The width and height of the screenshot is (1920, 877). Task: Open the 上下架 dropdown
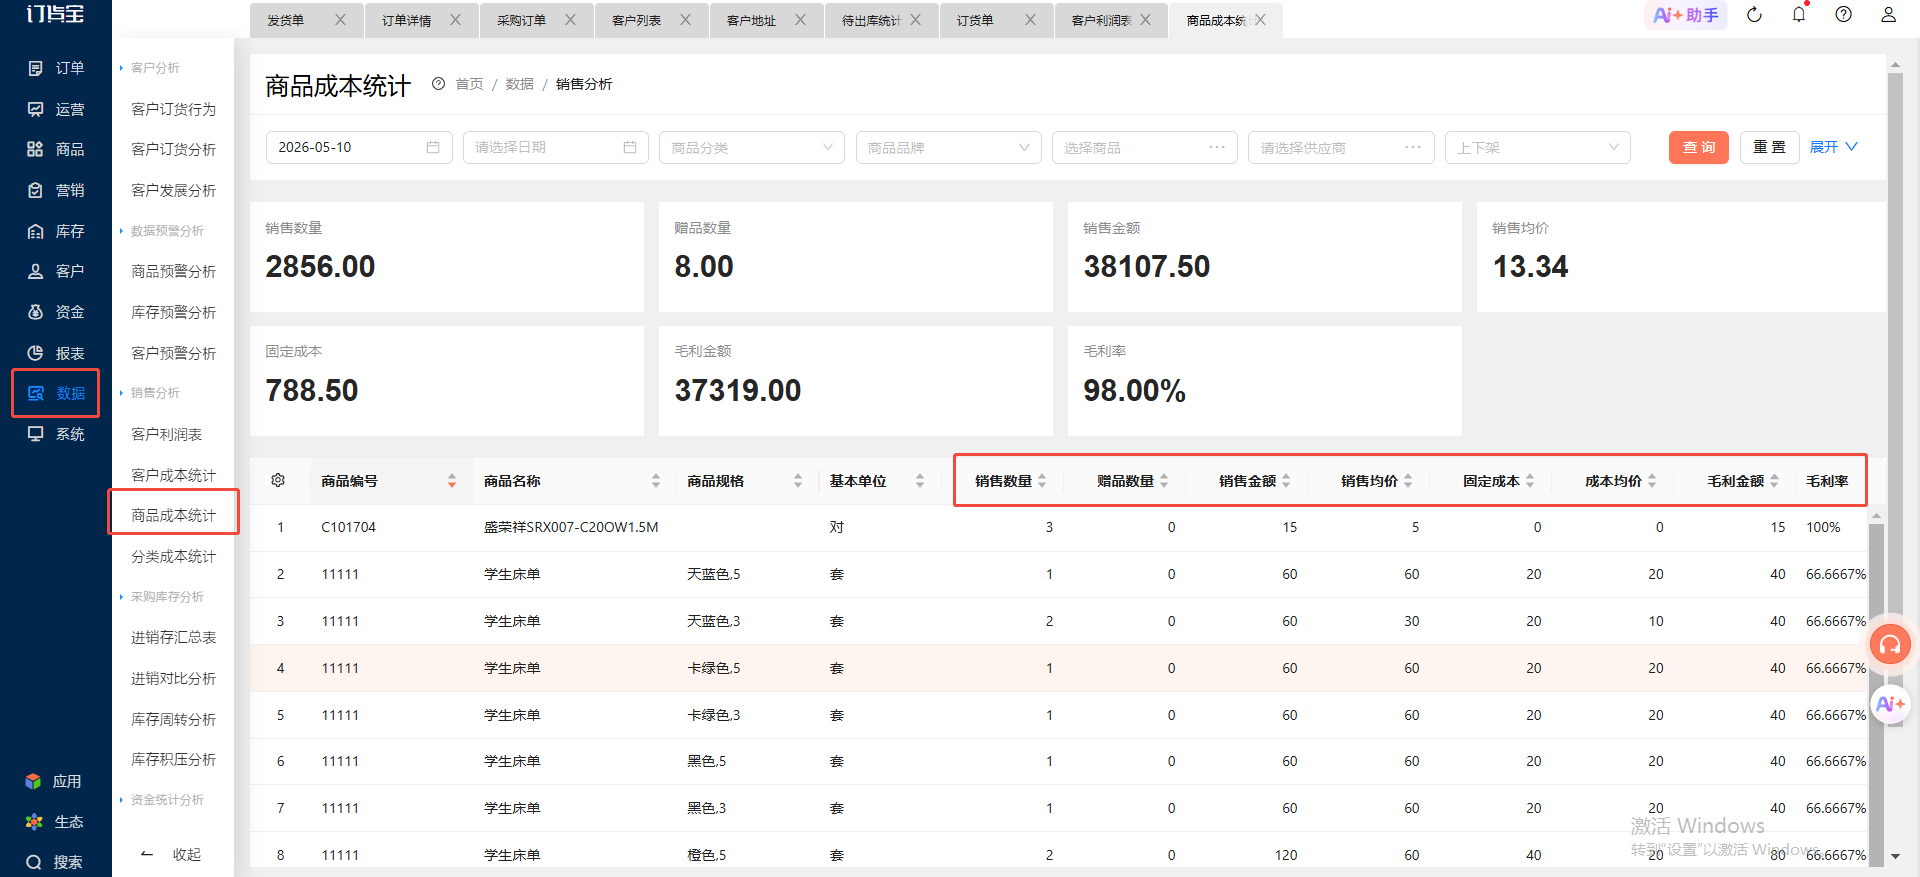point(1538,147)
